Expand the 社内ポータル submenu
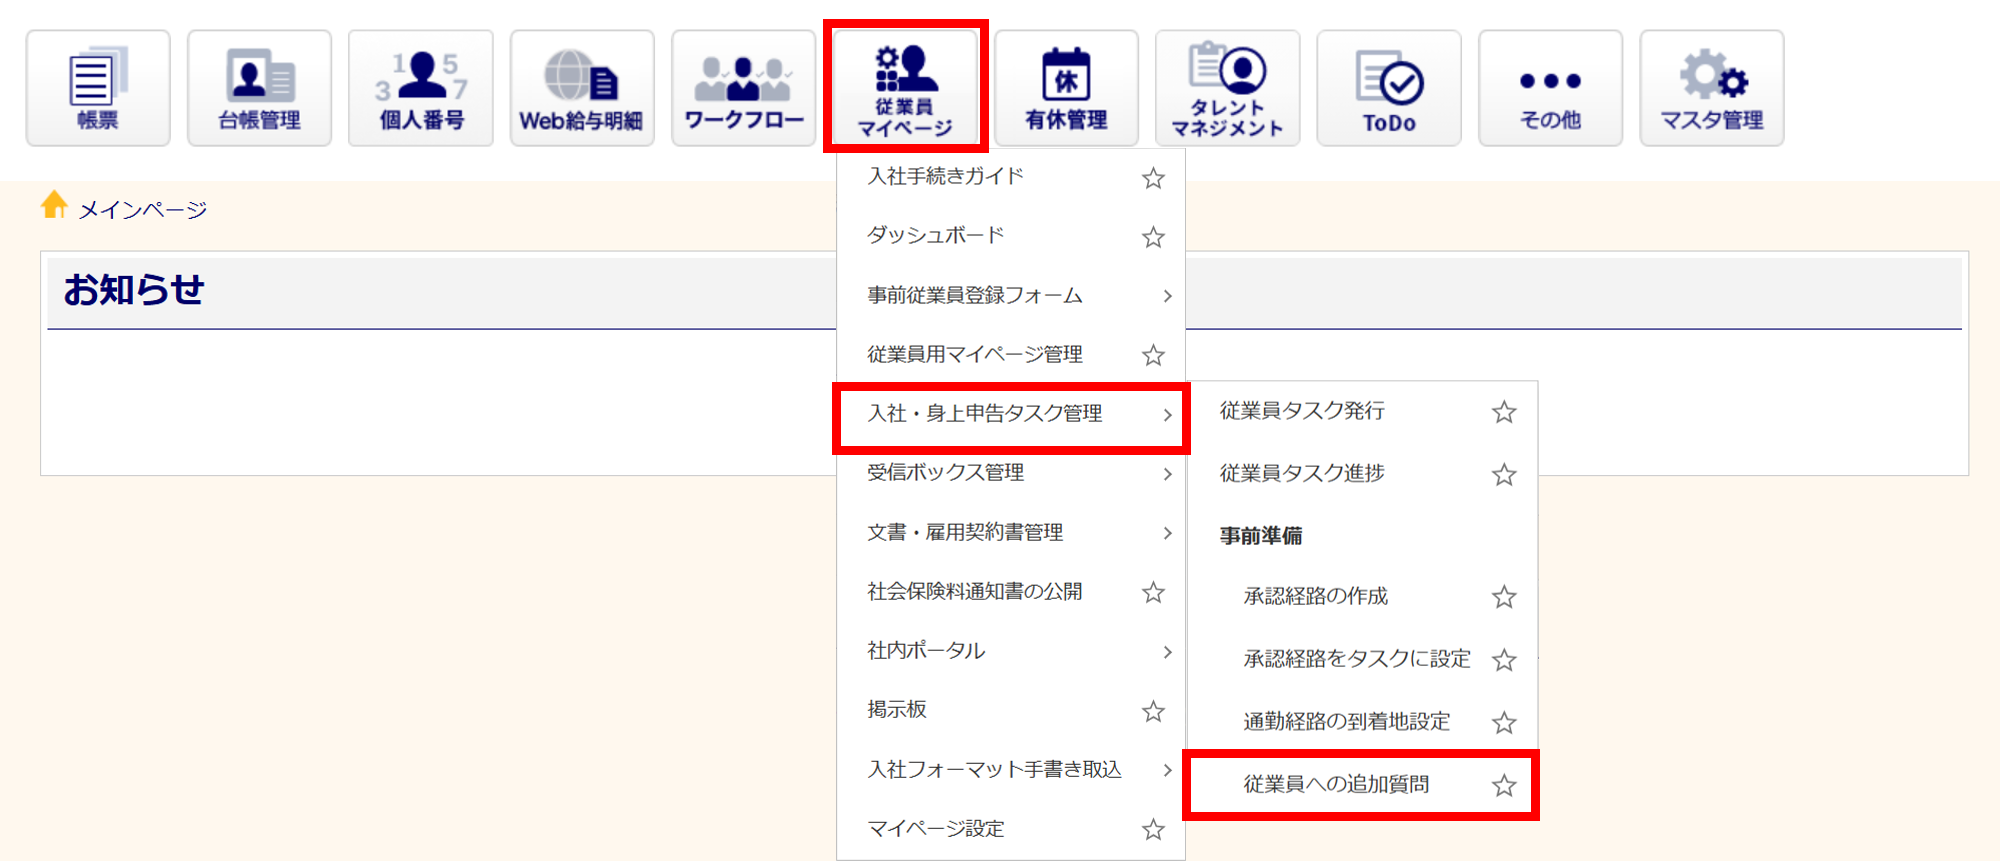Screen dimensions: 2000x861 (1010, 651)
